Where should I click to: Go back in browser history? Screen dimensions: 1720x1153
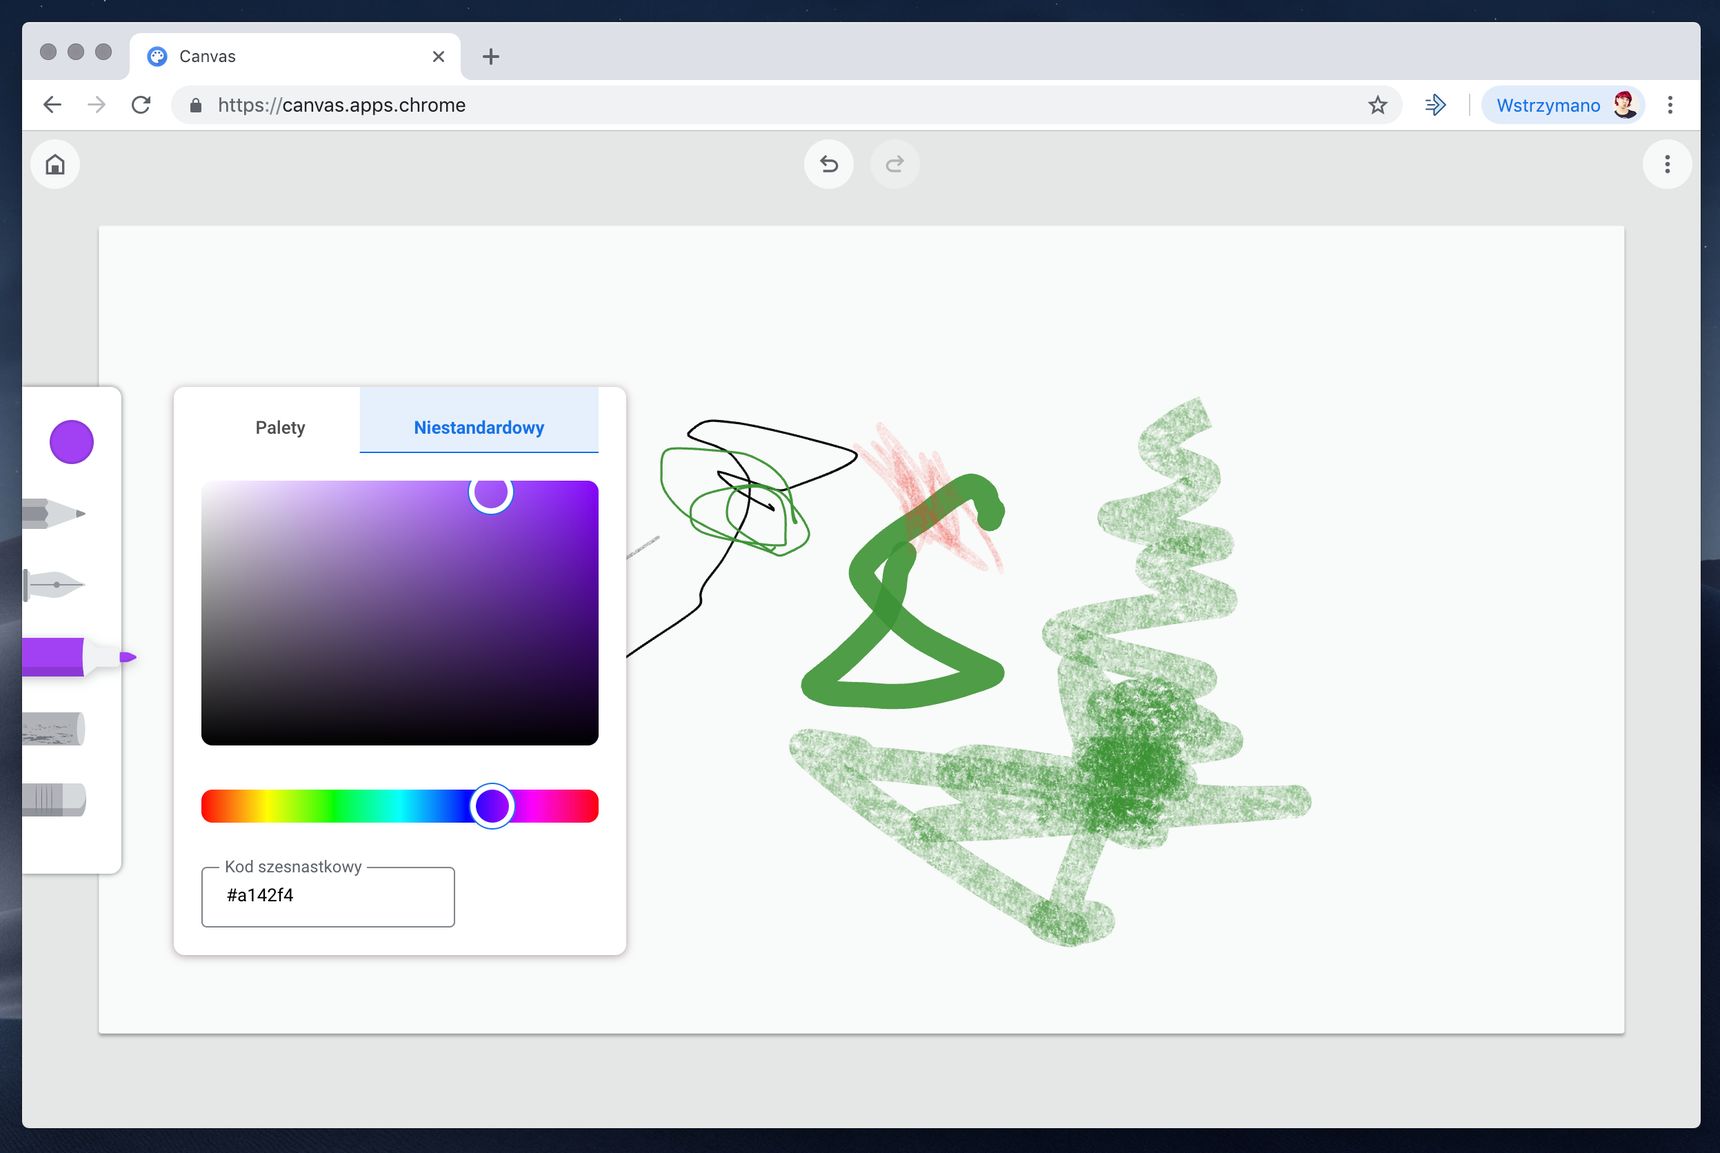[52, 105]
